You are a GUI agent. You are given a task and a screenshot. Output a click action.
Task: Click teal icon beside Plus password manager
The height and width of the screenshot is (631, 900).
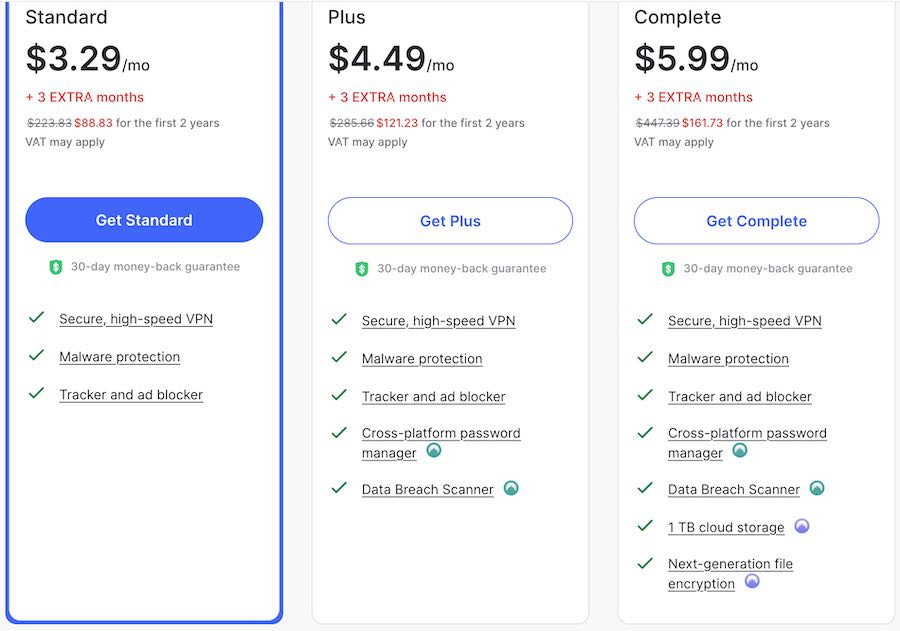[x=434, y=451]
